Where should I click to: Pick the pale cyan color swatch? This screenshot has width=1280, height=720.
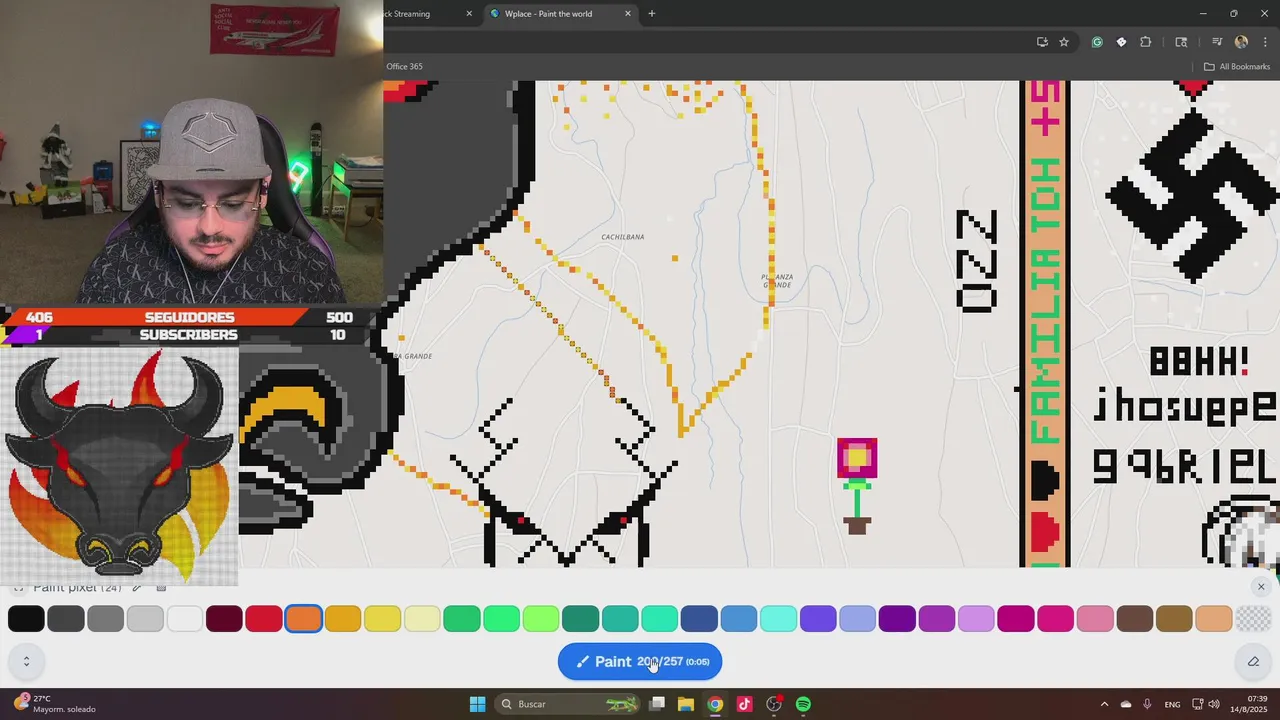tap(778, 619)
